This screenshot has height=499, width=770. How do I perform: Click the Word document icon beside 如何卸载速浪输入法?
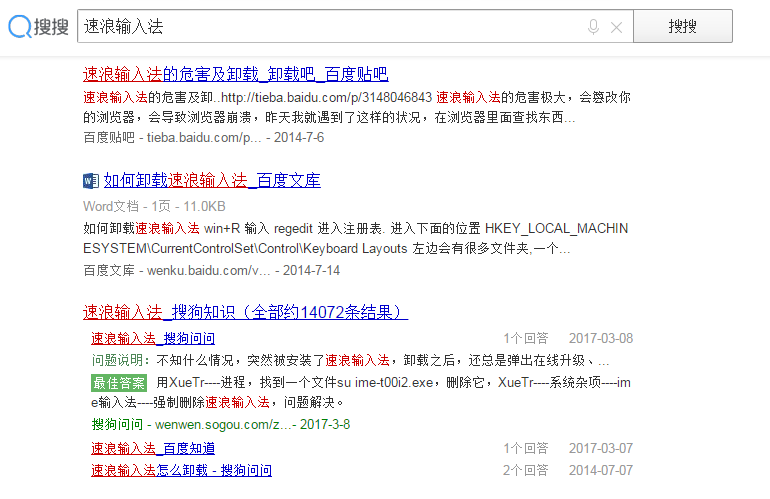(91, 181)
